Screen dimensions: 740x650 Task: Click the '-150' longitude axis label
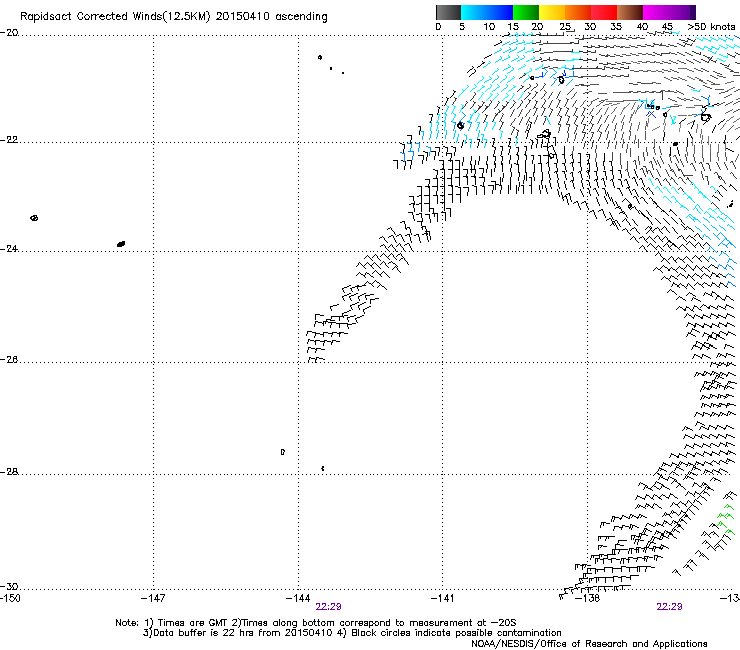coord(10,599)
